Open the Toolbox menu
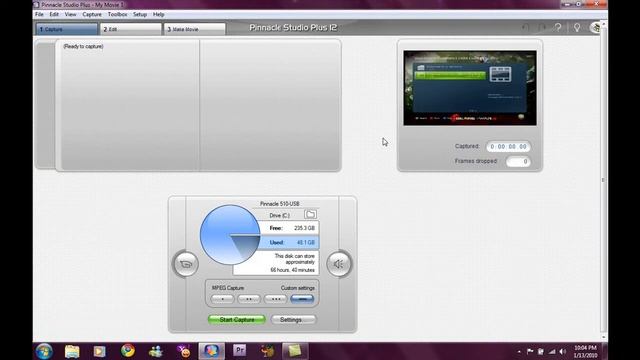The width and height of the screenshot is (640, 360). (x=117, y=14)
